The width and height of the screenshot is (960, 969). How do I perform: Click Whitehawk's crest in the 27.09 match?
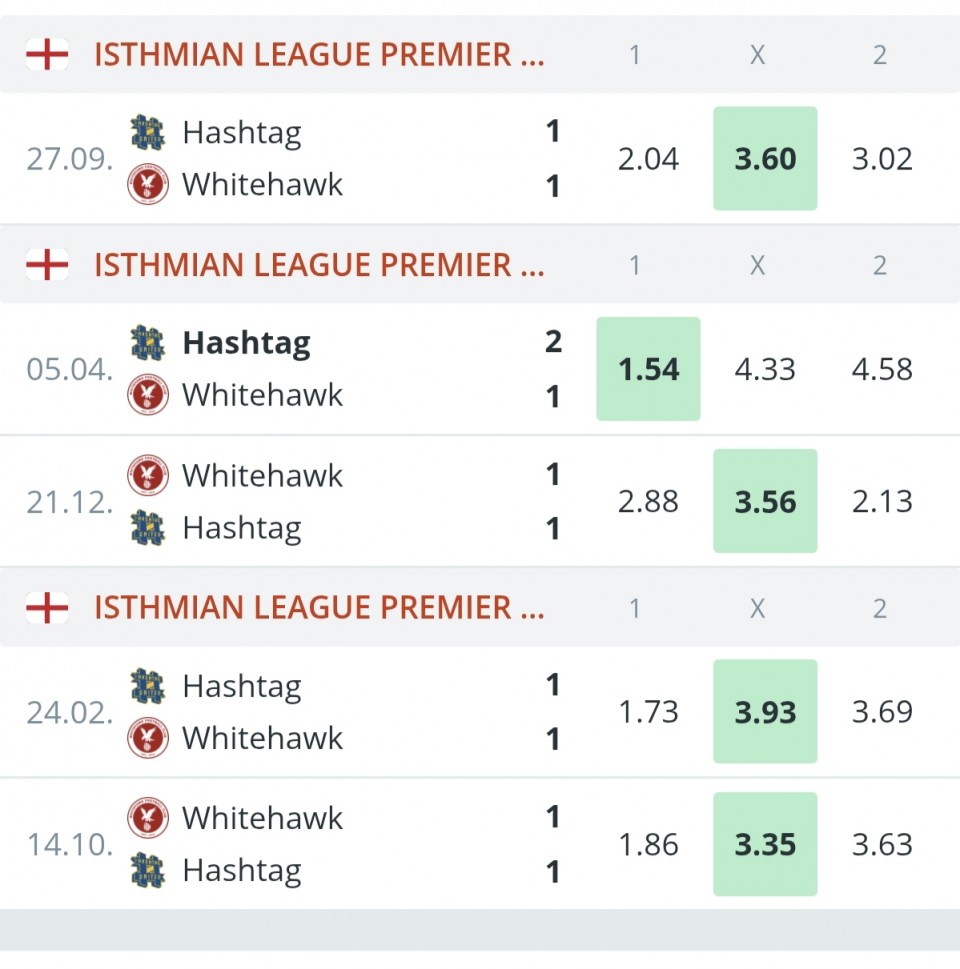(x=148, y=185)
